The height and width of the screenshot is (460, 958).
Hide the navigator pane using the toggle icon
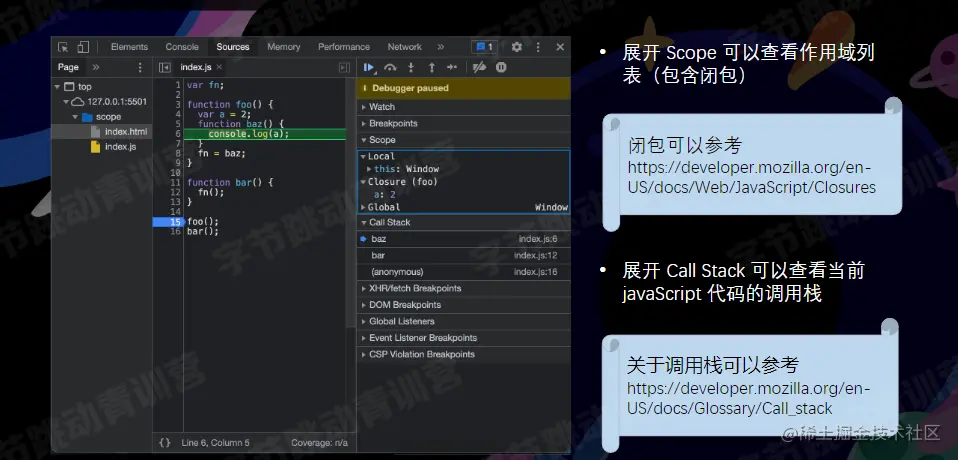click(164, 67)
